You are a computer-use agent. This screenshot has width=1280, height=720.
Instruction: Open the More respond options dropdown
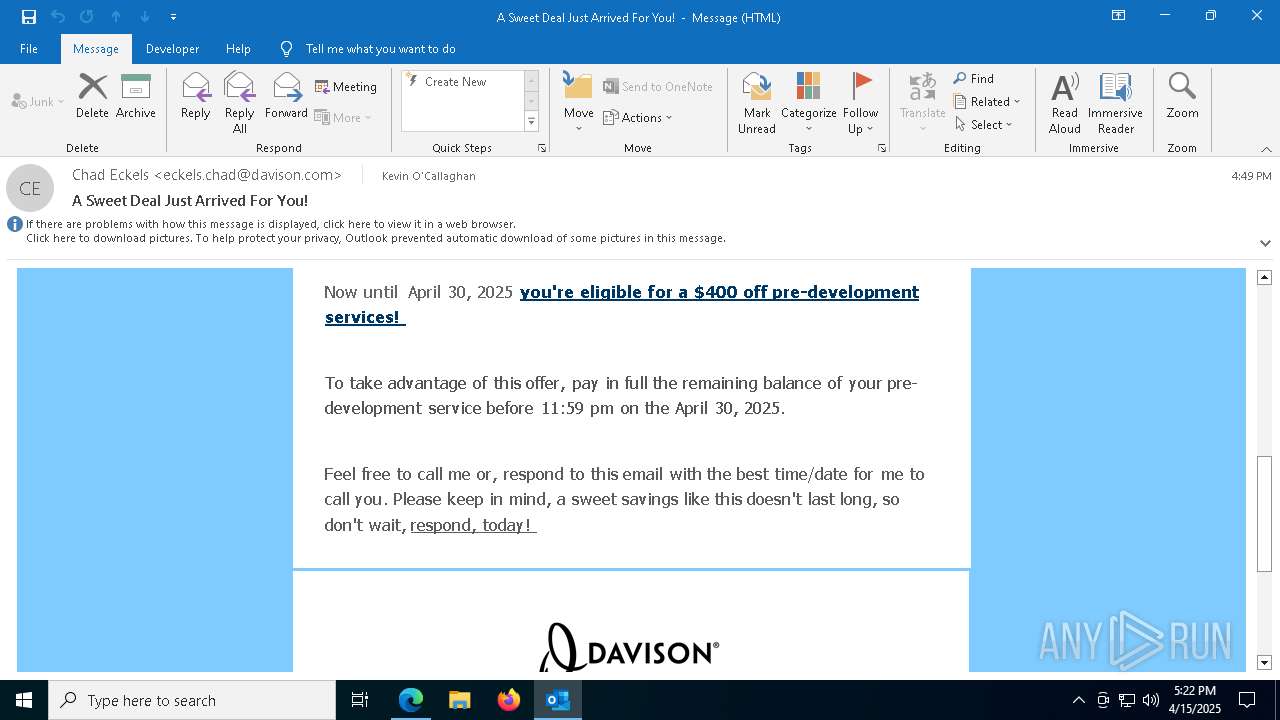[343, 118]
